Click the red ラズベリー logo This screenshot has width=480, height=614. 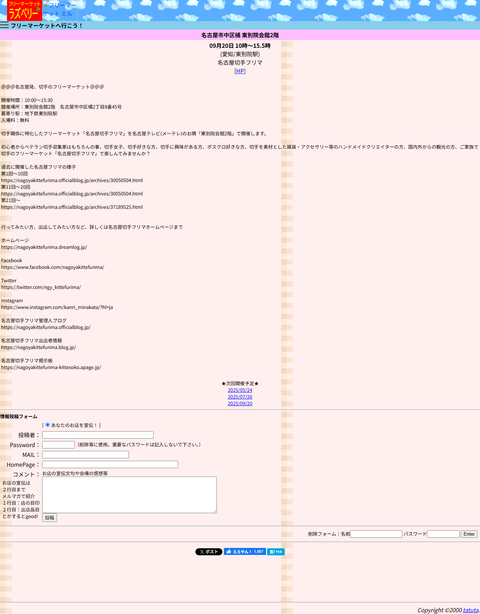[x=24, y=11]
